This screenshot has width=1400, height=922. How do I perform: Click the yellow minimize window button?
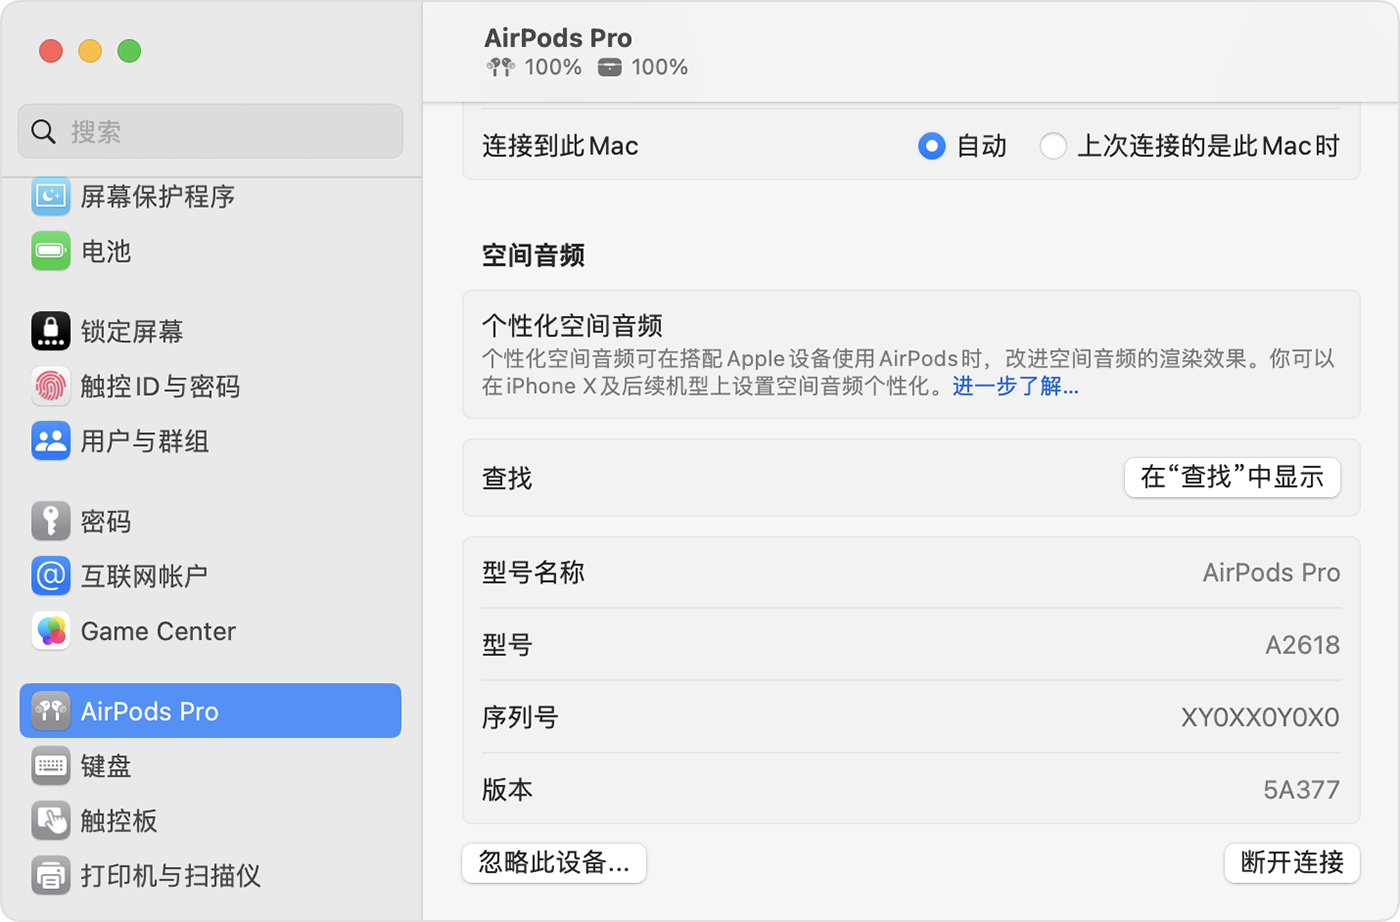pyautogui.click(x=90, y=51)
